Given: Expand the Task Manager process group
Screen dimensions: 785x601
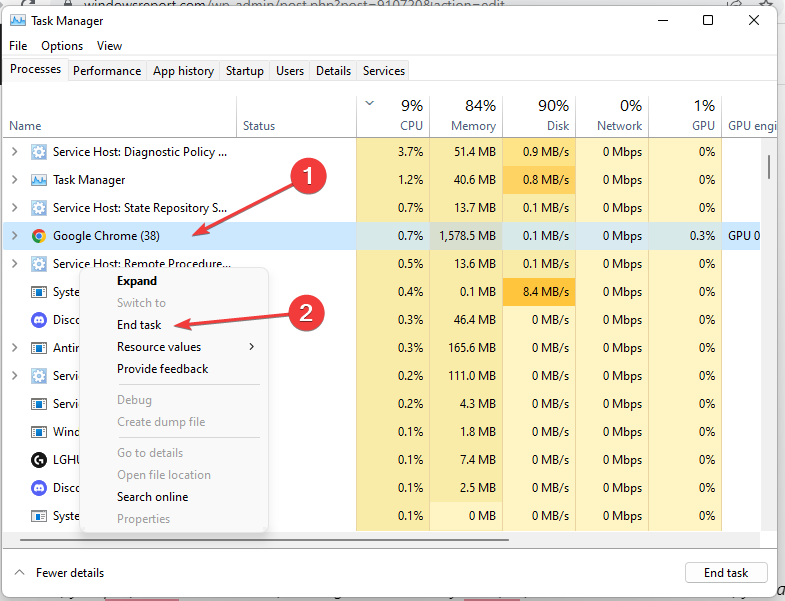Looking at the screenshot, I should tap(14, 180).
